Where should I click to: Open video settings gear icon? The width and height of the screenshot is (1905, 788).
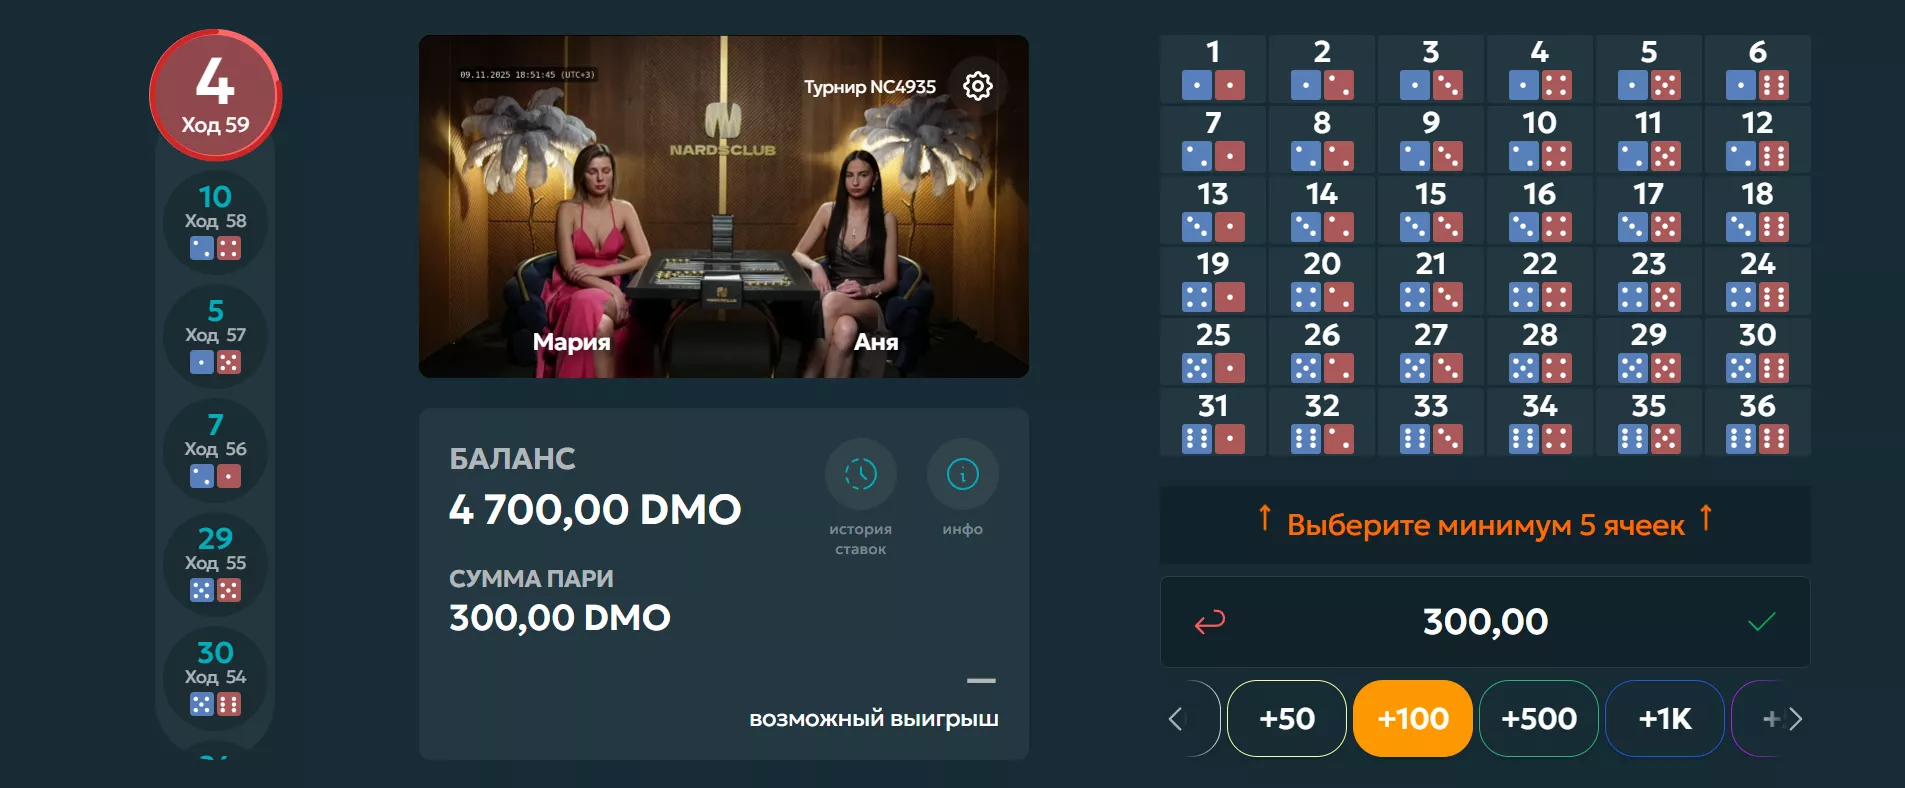tap(977, 86)
